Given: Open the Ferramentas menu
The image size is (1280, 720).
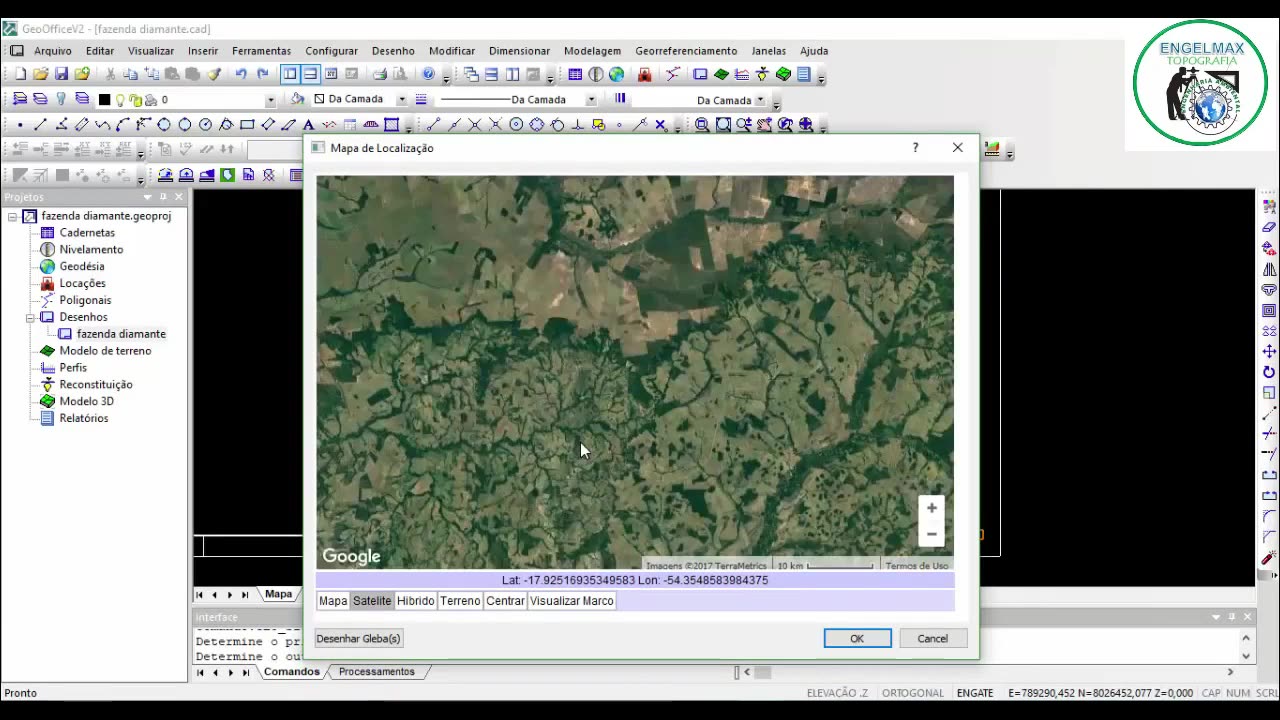Looking at the screenshot, I should pyautogui.click(x=261, y=51).
